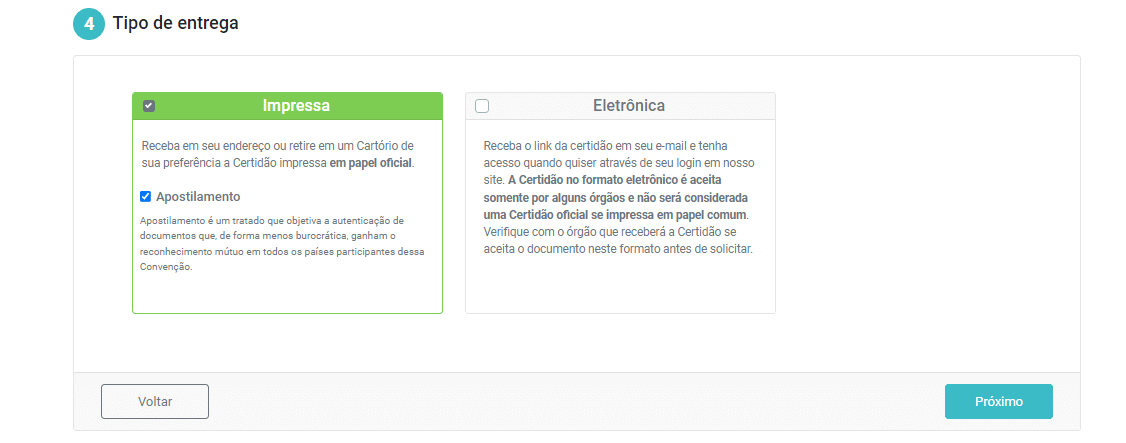
Task: Continue with the Próximo button
Action: (x=999, y=401)
